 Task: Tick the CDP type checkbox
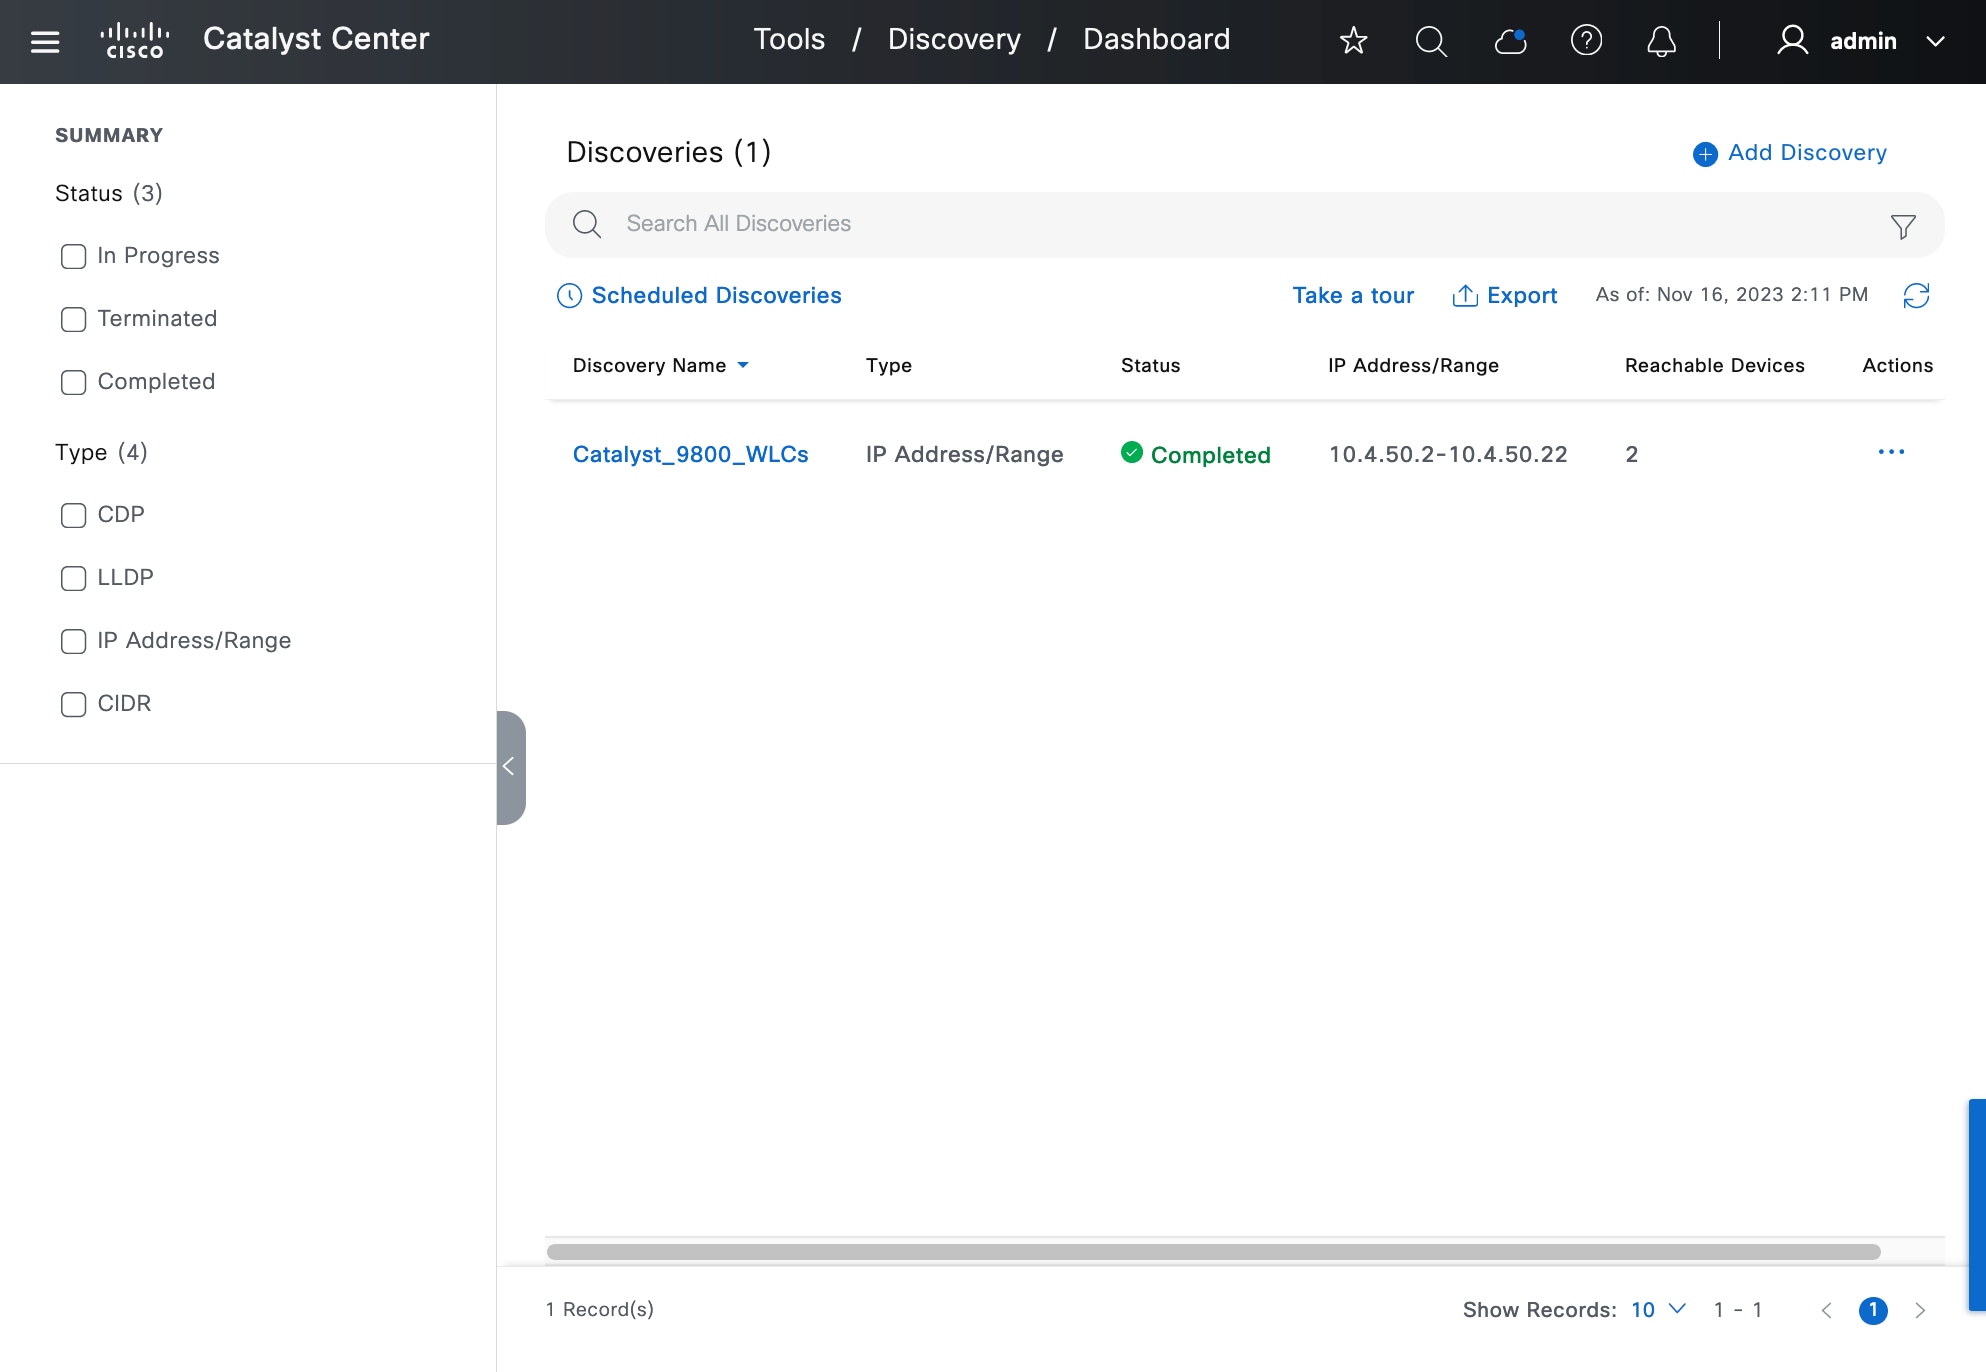point(73,515)
